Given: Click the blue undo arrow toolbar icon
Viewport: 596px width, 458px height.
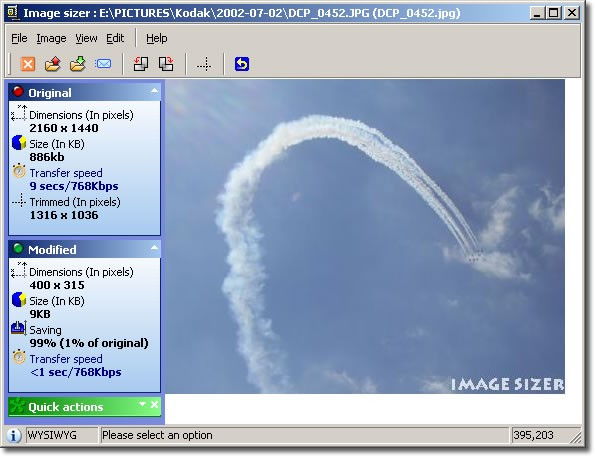Looking at the screenshot, I should tap(242, 64).
